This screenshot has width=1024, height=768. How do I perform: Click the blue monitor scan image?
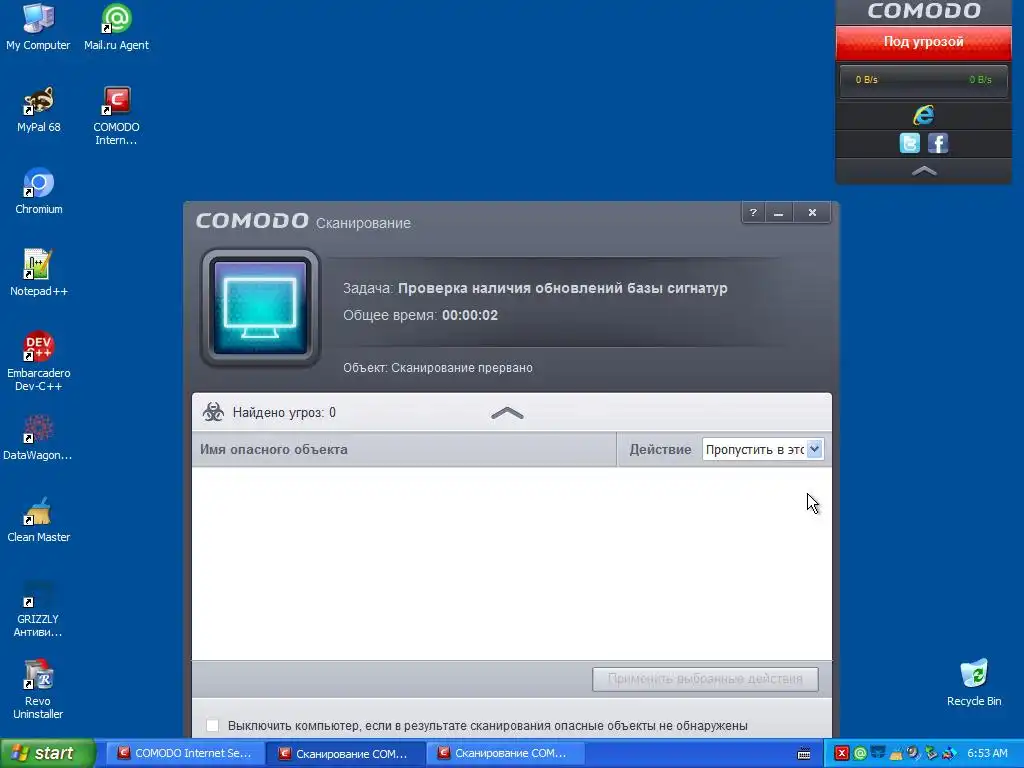coord(261,308)
